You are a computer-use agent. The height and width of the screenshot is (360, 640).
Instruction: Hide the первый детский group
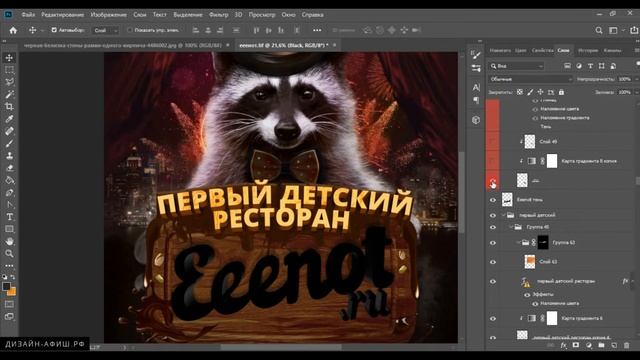(493, 215)
